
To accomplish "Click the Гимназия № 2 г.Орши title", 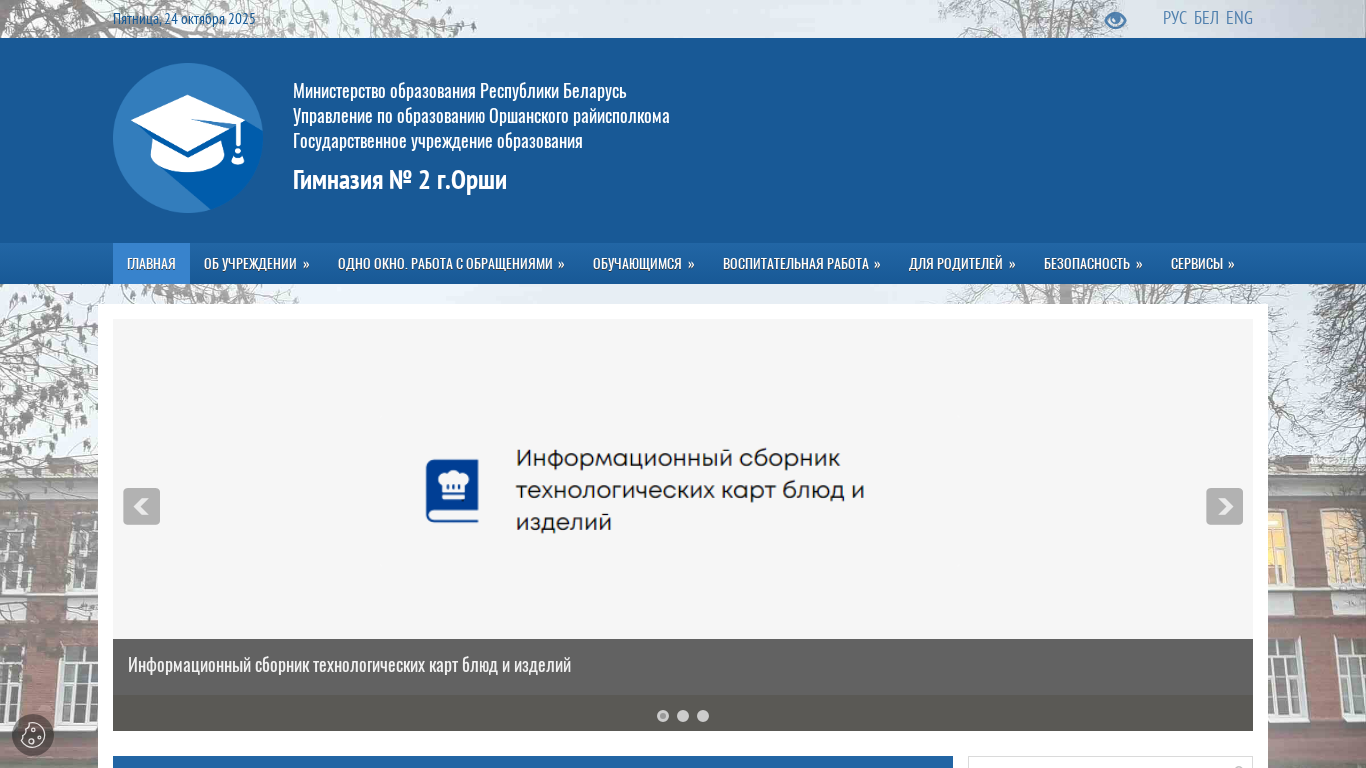I will click(x=400, y=180).
